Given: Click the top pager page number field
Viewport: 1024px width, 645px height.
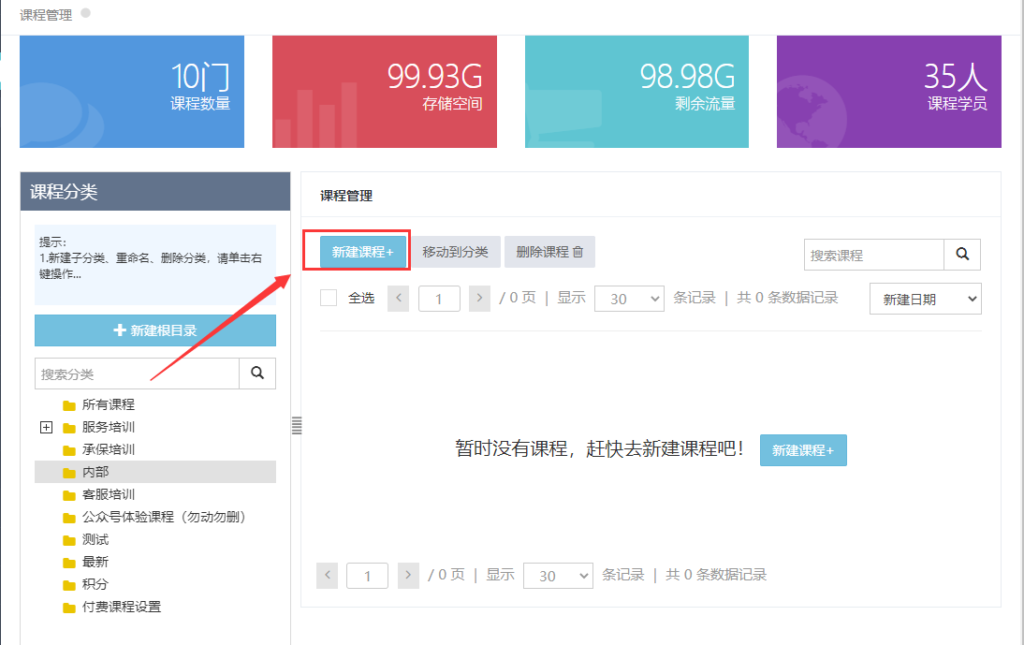Looking at the screenshot, I should click(439, 299).
